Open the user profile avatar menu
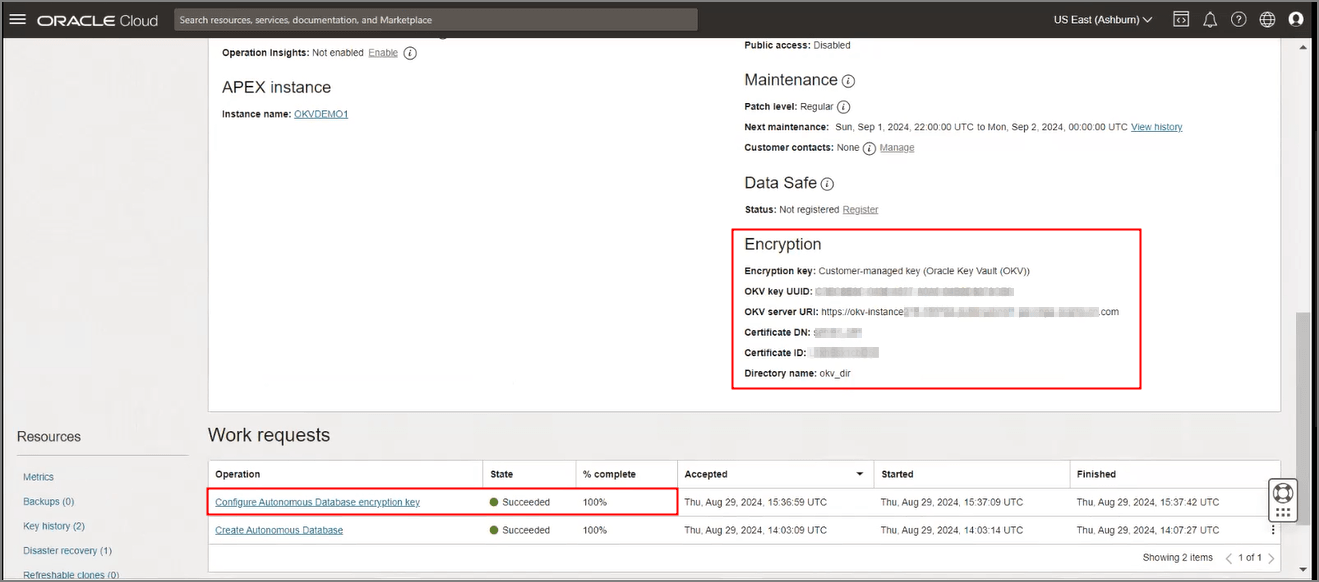Screen dimensions: 1319x582 click(x=1296, y=20)
